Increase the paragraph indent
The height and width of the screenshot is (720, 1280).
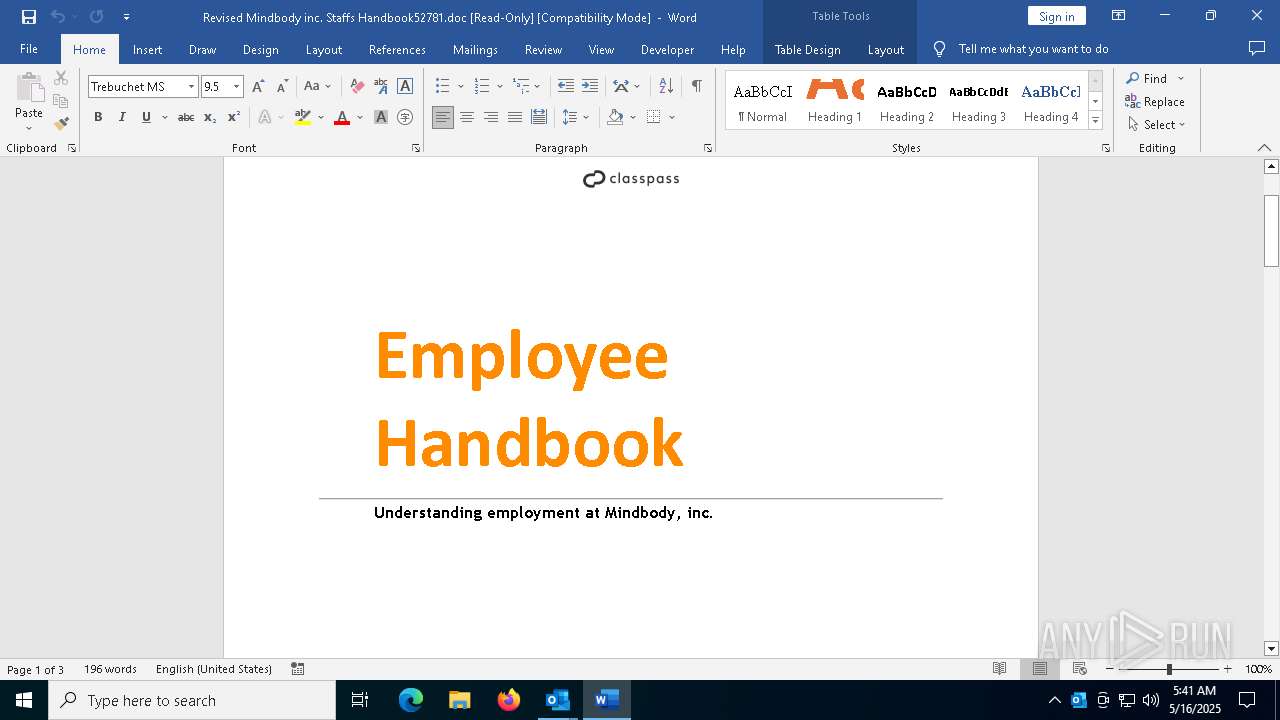click(590, 86)
